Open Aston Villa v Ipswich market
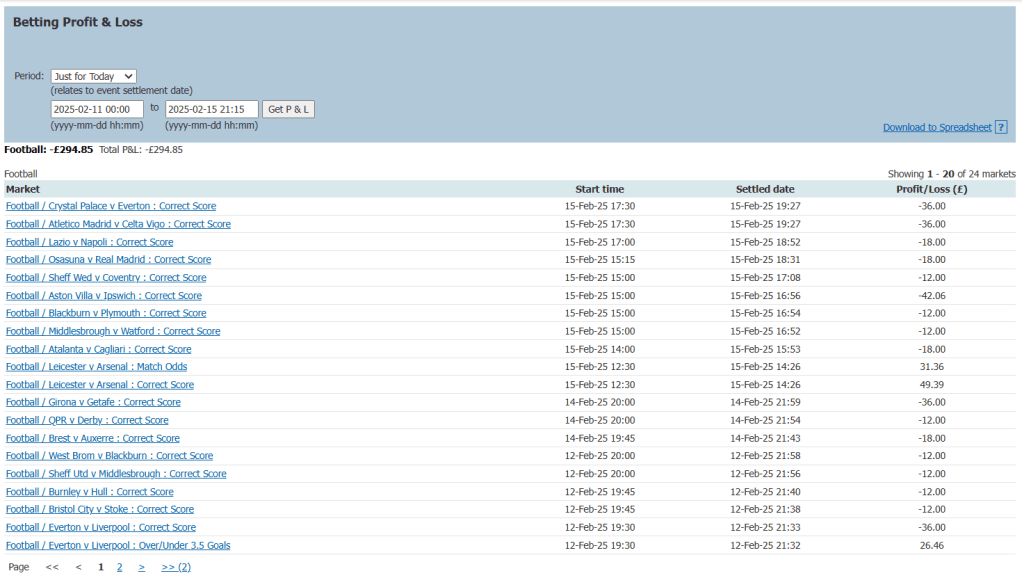This screenshot has height=578, width=1022. pos(104,296)
